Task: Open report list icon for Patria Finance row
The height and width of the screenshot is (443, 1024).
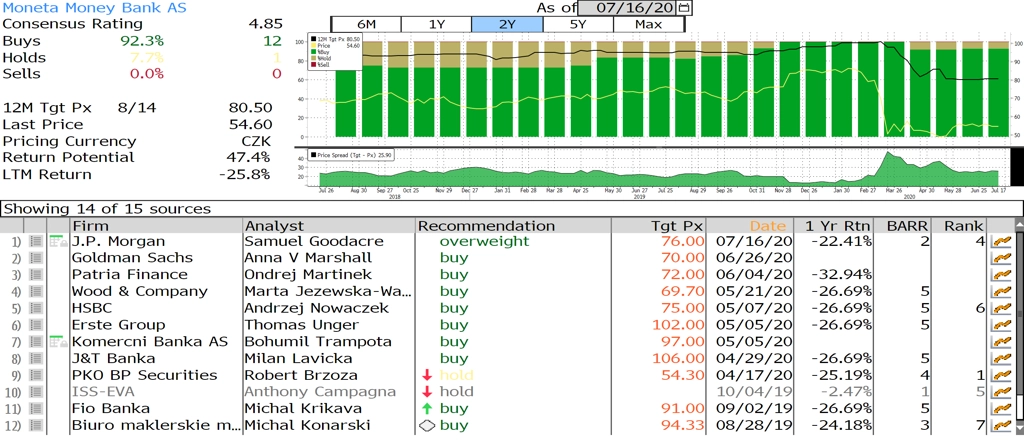Action: pyautogui.click(x=37, y=275)
